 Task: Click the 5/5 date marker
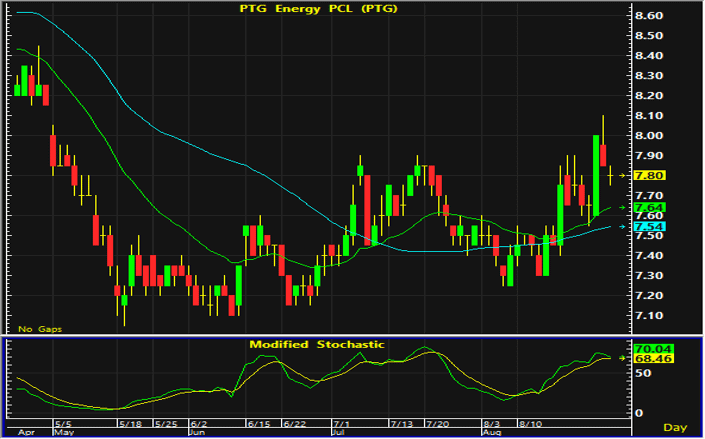click(63, 424)
